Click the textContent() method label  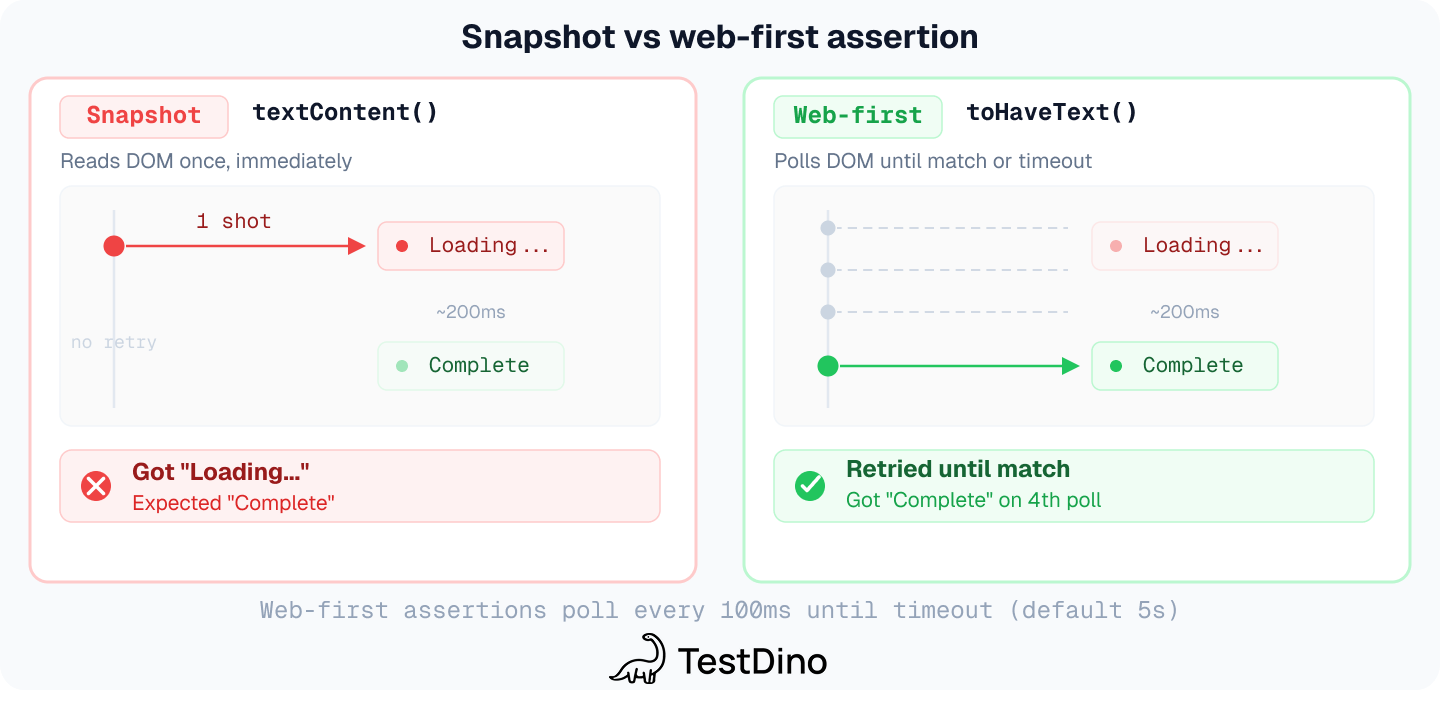click(x=345, y=112)
